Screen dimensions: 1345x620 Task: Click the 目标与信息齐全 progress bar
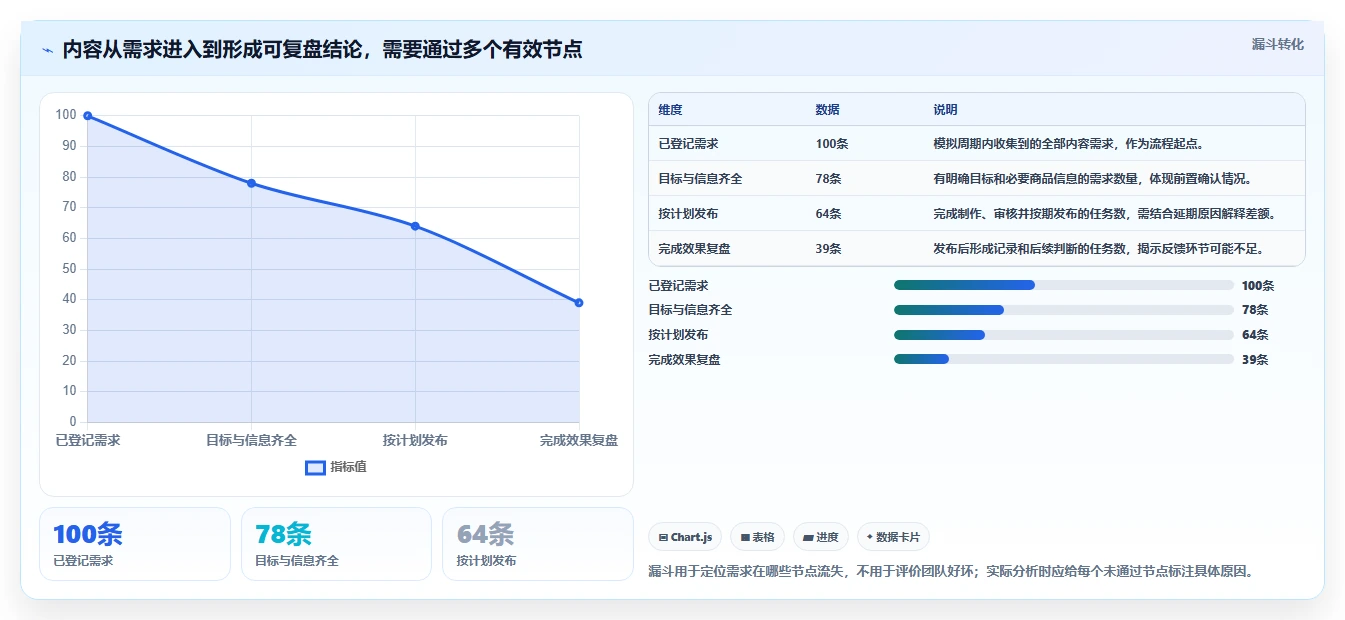[x=1064, y=310]
